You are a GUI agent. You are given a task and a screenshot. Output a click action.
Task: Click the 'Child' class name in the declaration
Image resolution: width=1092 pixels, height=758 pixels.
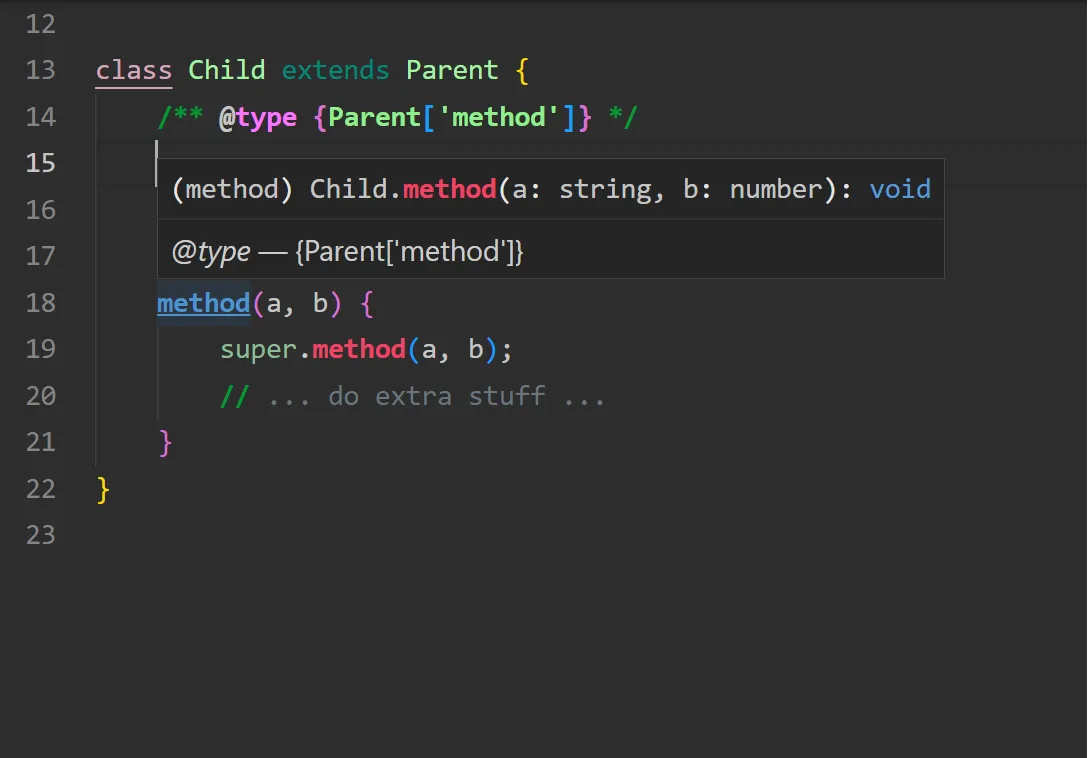227,71
